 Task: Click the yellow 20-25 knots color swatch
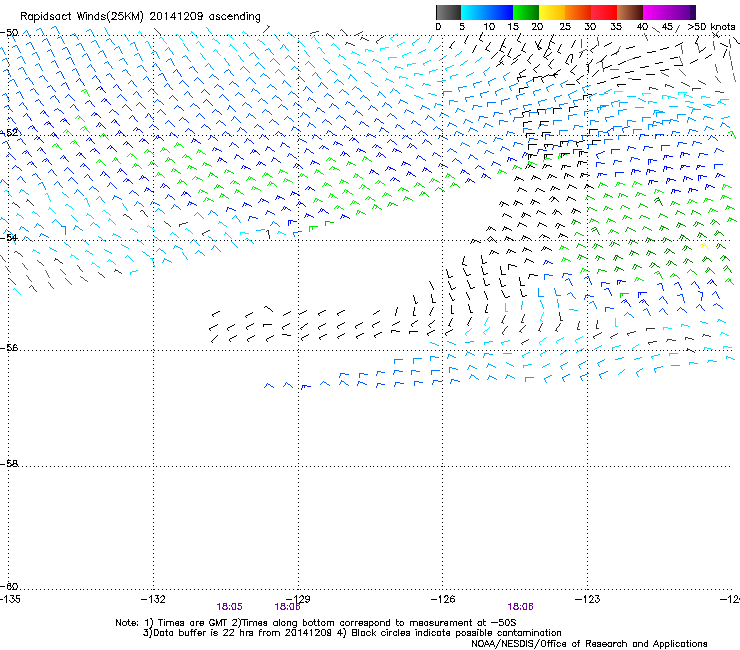tap(552, 12)
